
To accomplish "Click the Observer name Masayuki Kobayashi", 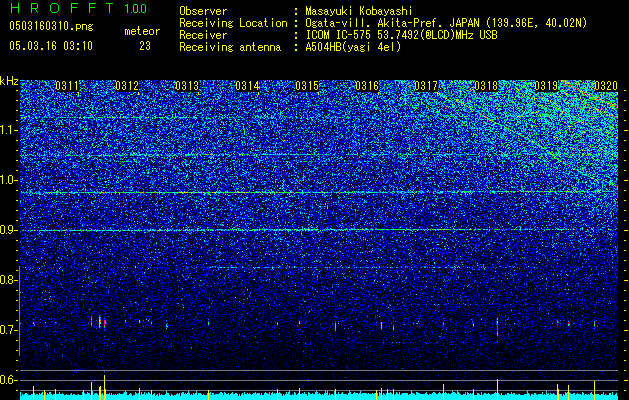I will (x=359, y=11).
